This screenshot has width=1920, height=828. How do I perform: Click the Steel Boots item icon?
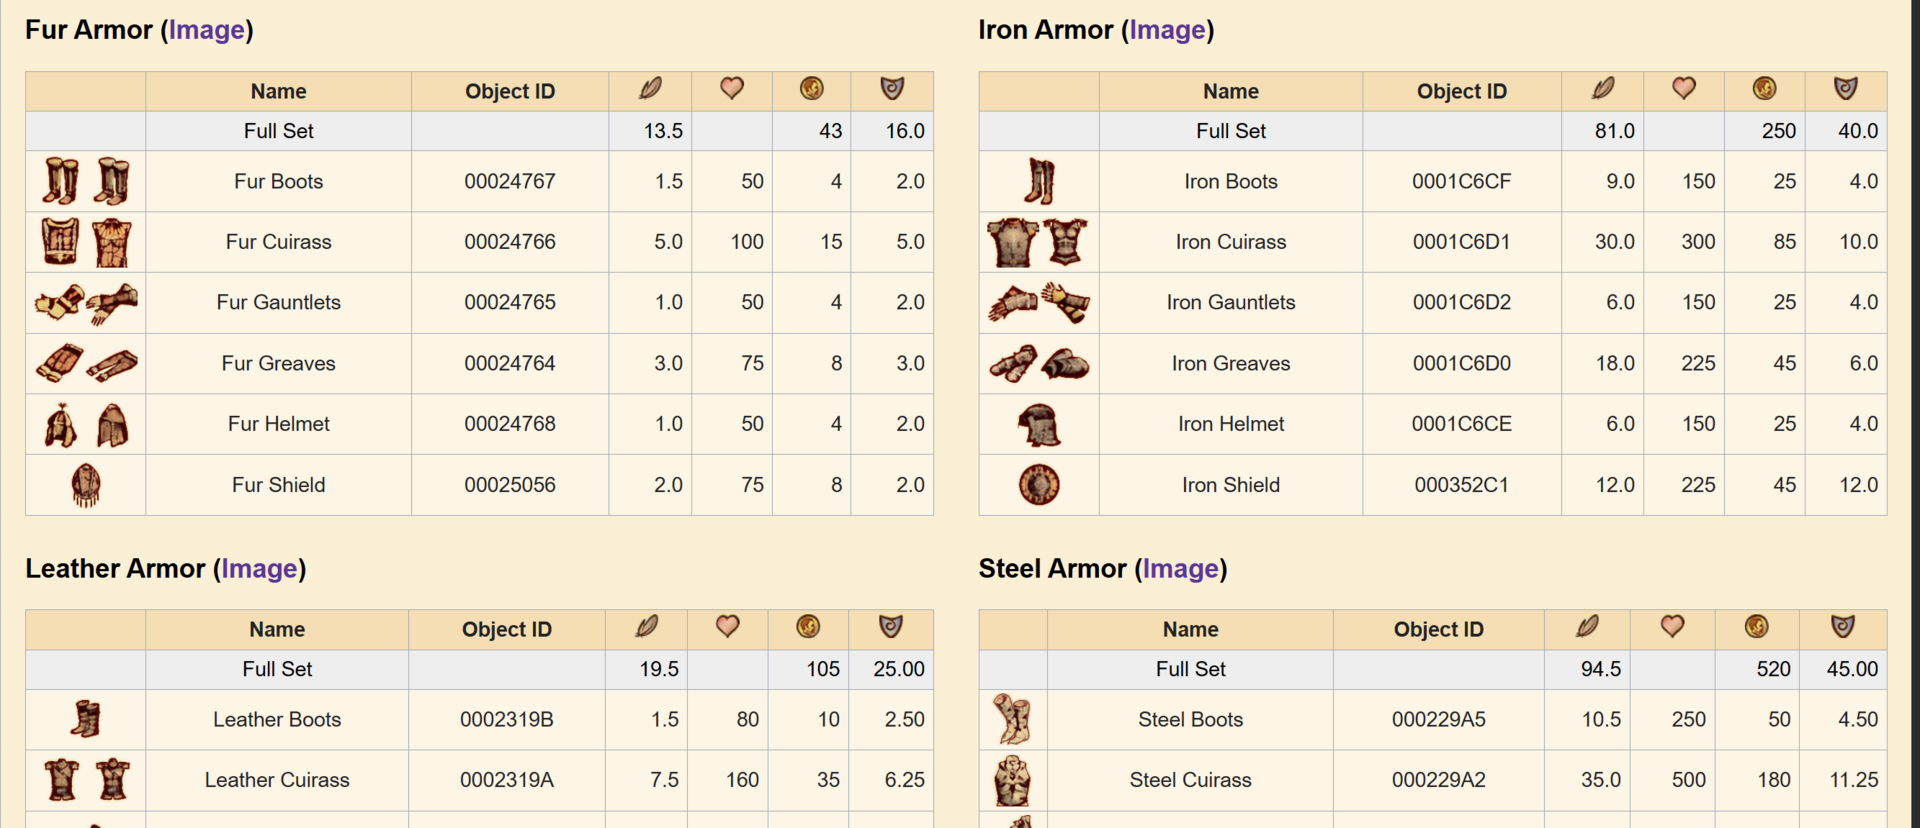tap(1013, 719)
